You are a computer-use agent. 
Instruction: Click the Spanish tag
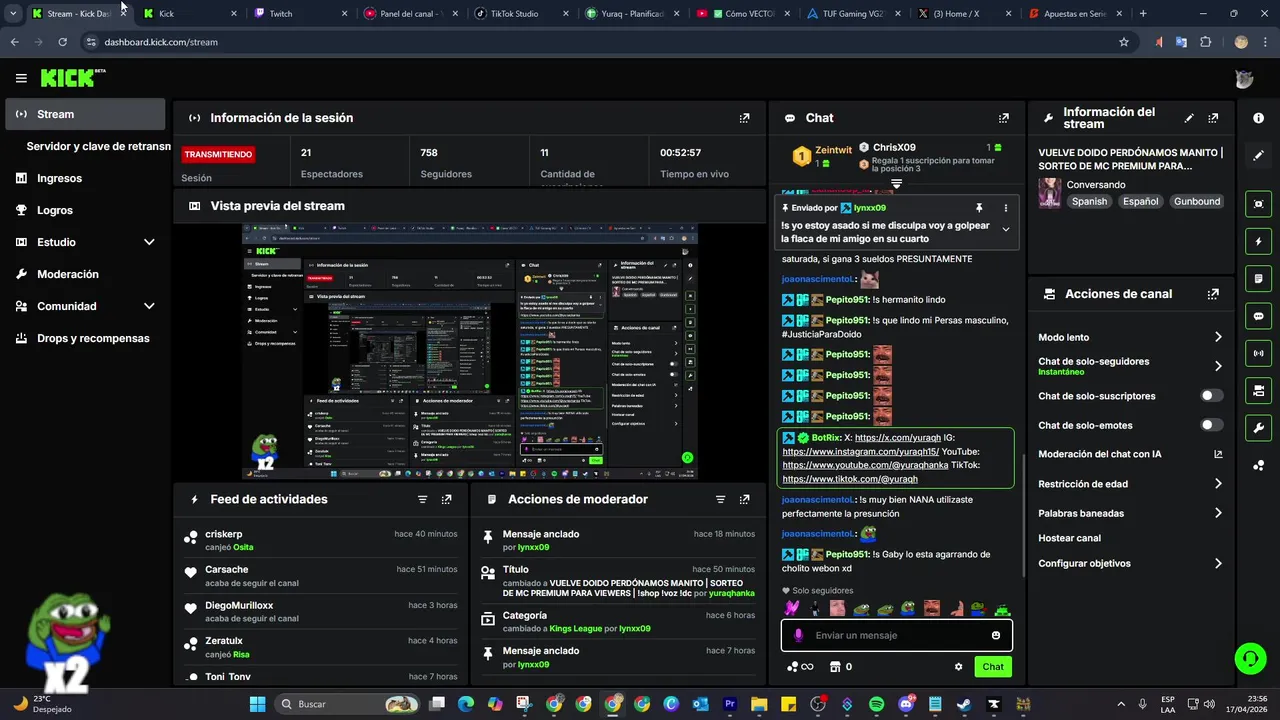(x=1089, y=201)
